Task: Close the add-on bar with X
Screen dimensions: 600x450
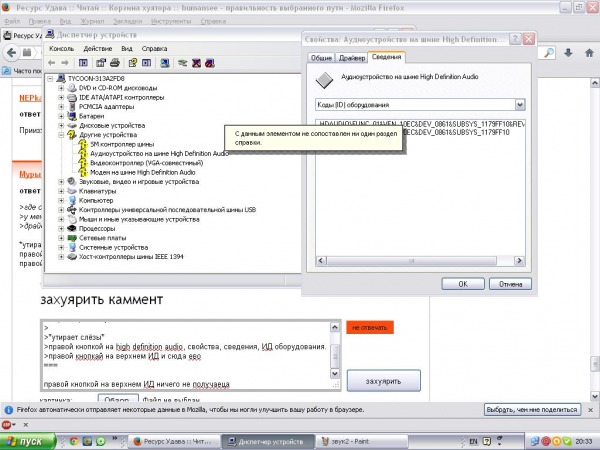Action: pyautogui.click(x=26, y=425)
